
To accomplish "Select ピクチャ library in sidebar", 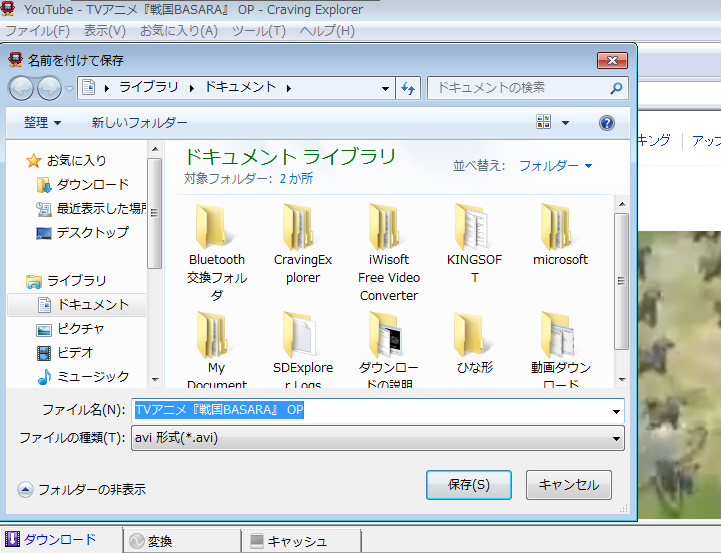I will point(70,329).
